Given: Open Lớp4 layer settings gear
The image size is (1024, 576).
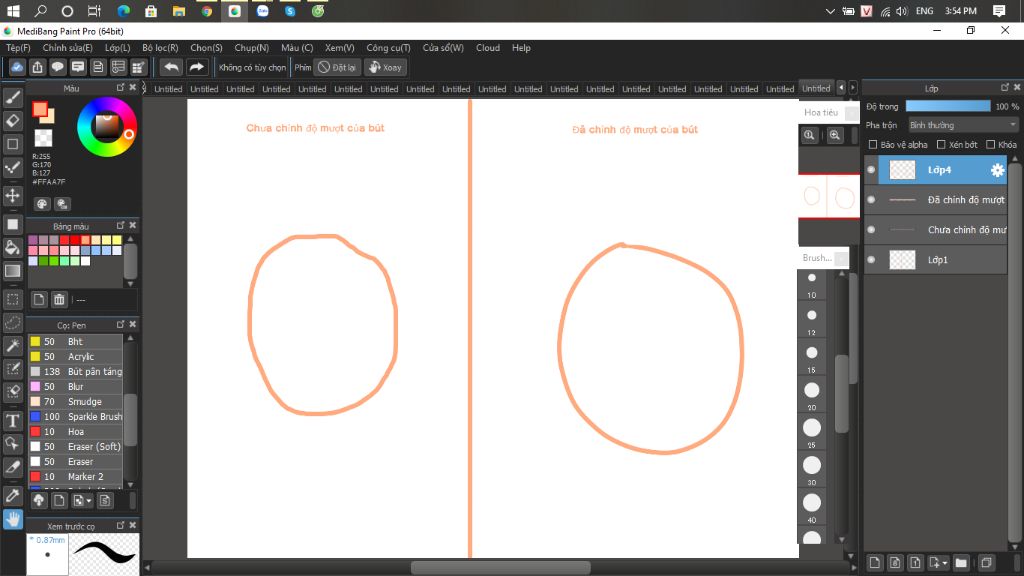Looking at the screenshot, I should tap(997, 170).
